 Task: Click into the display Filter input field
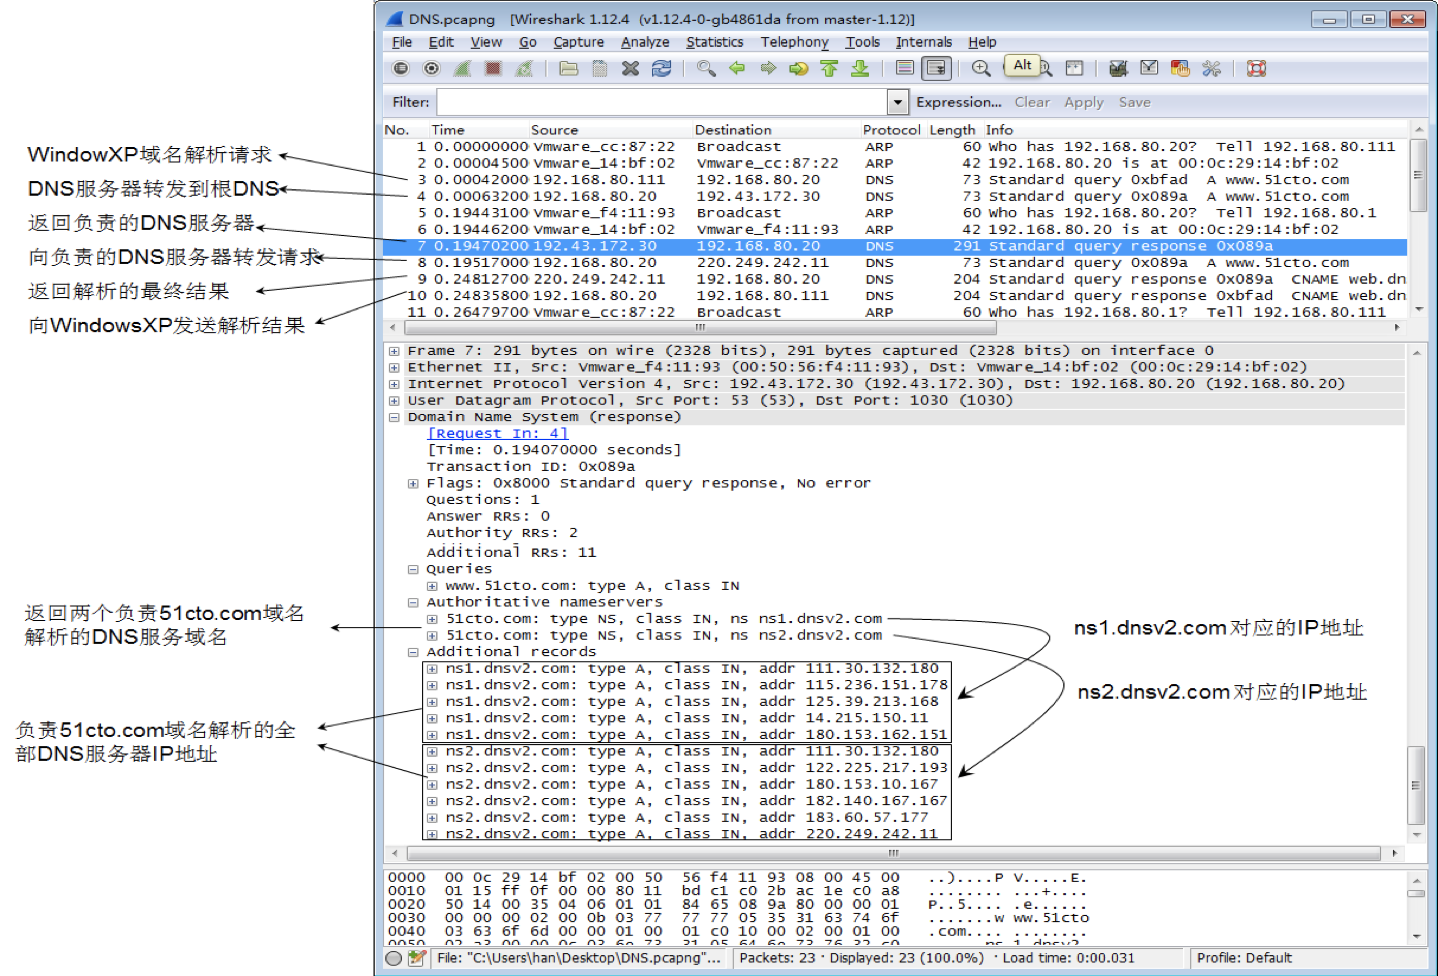[662, 102]
